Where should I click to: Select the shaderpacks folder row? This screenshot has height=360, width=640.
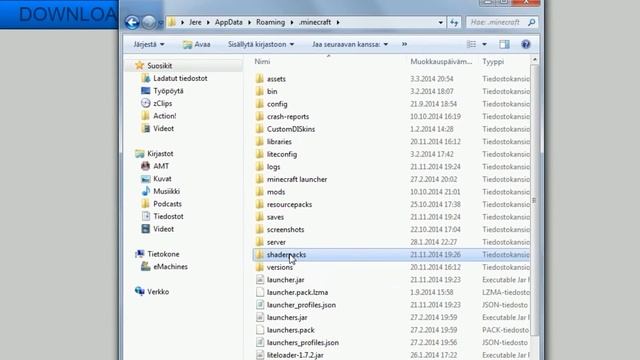[x=391, y=255]
